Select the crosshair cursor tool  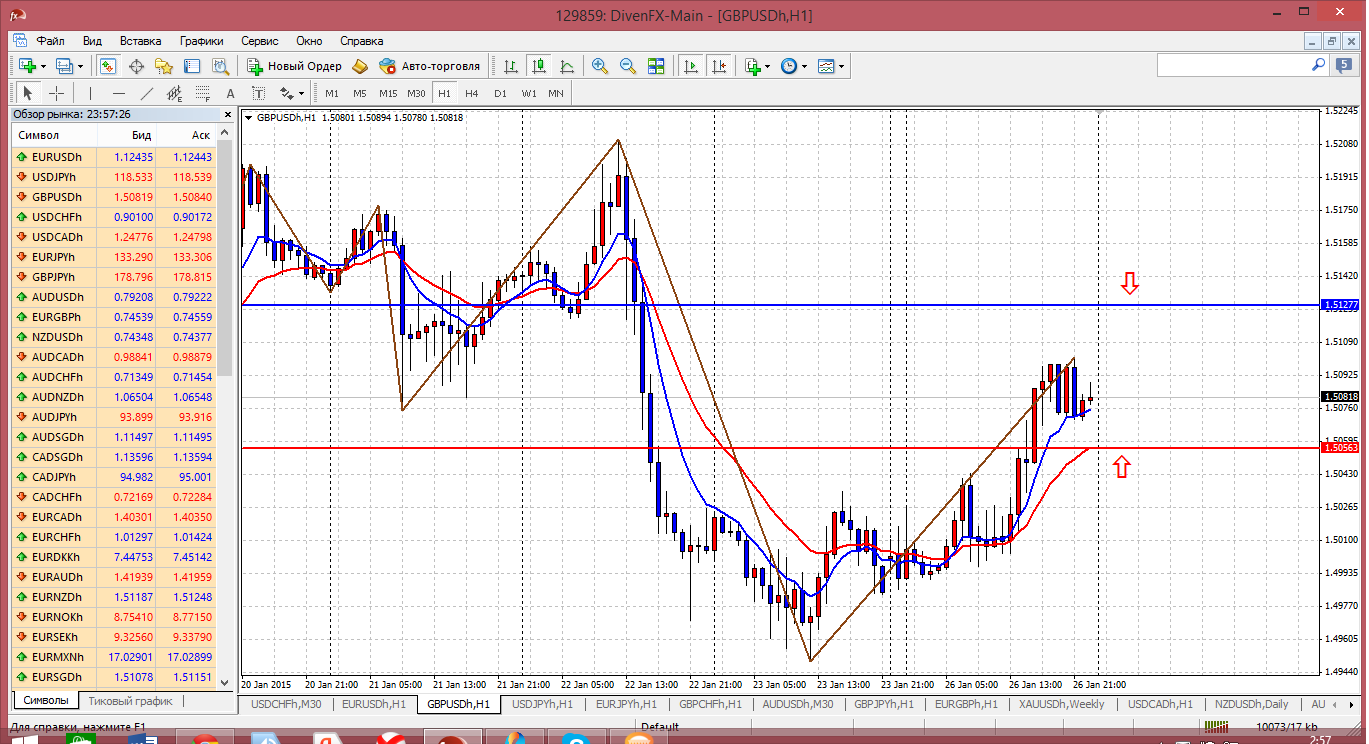57,93
